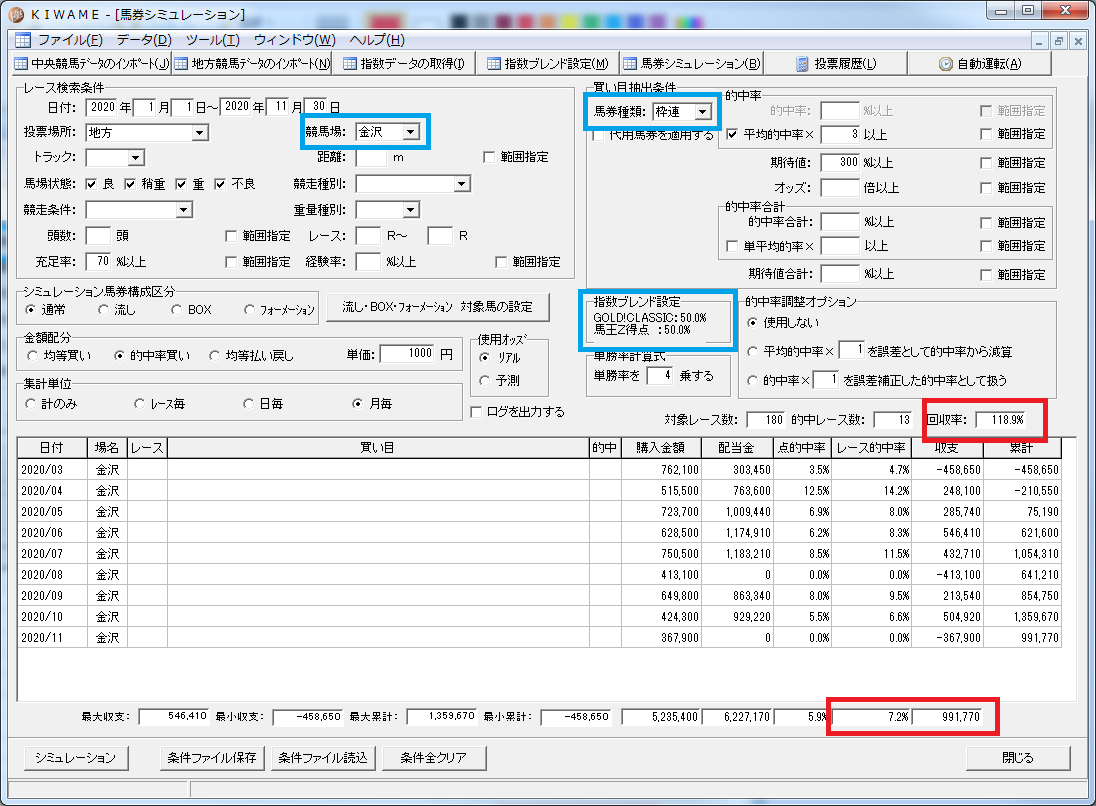
Task: Expand the トラック dropdown
Action: pyautogui.click(x=136, y=158)
